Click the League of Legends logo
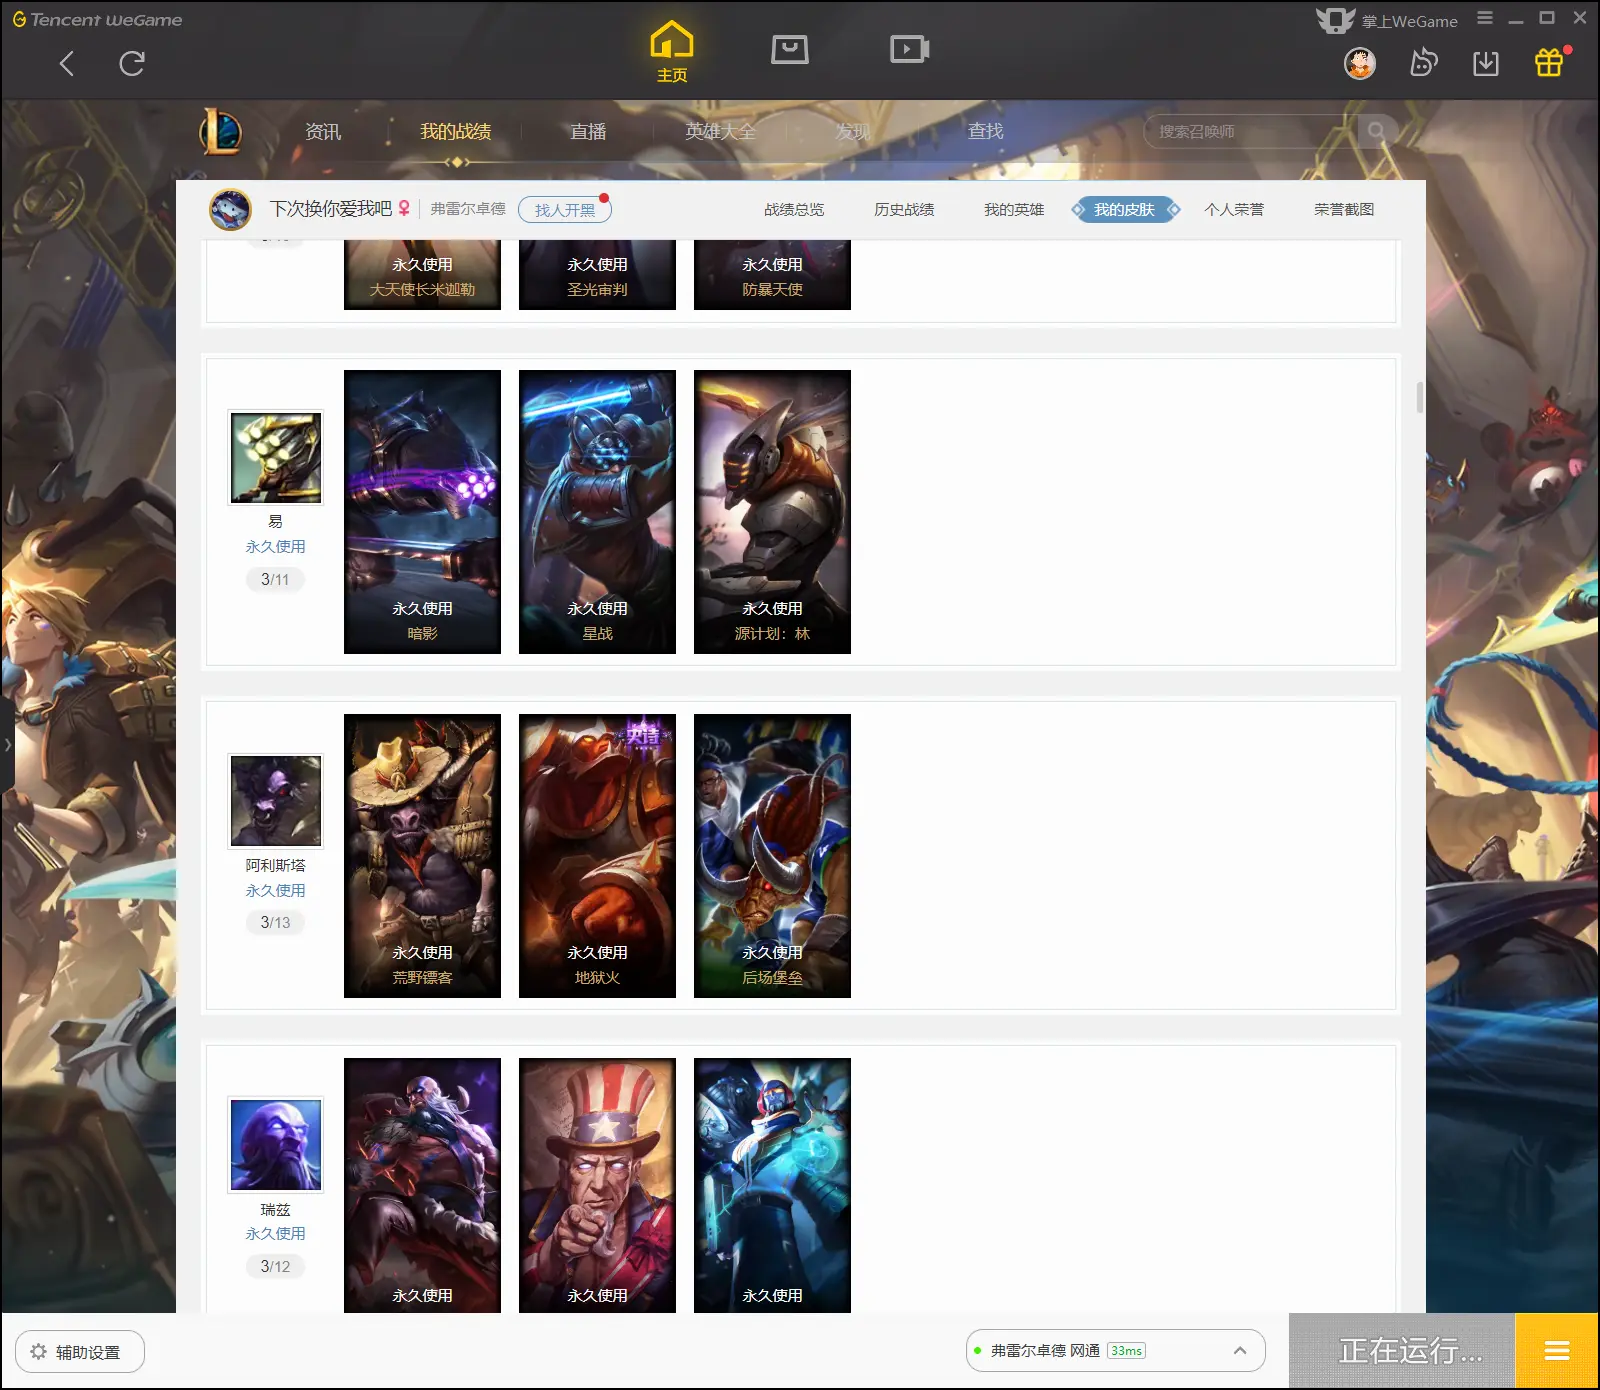This screenshot has width=1600, height=1390. pos(221,131)
